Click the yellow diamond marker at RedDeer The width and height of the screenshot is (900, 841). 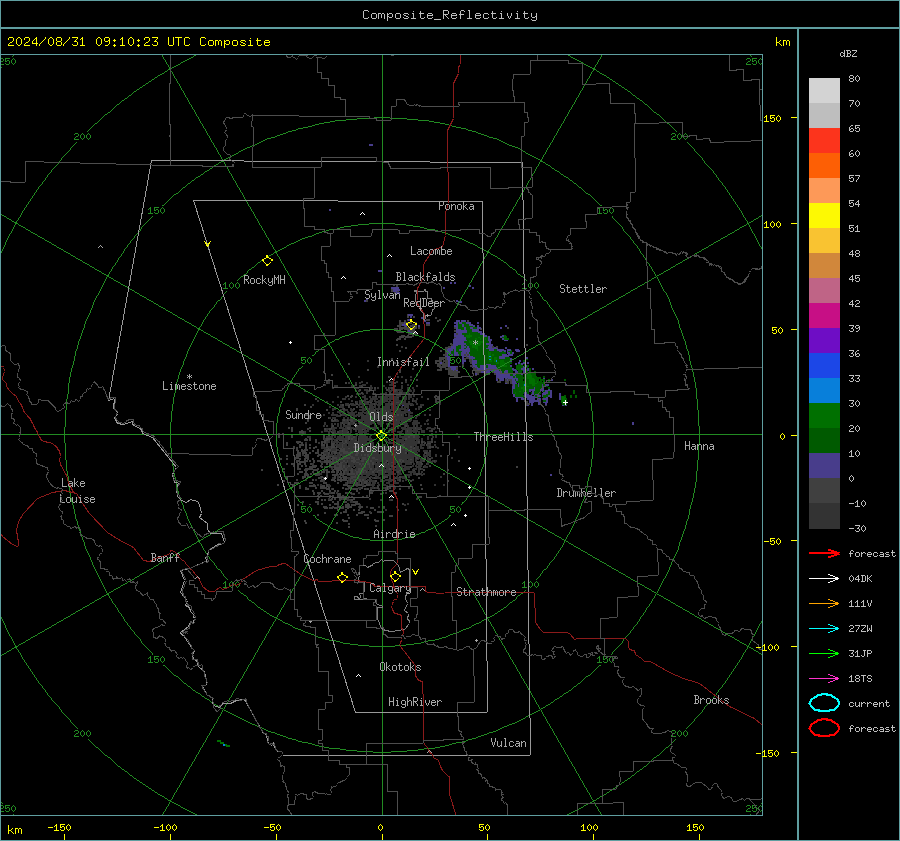pos(411,325)
